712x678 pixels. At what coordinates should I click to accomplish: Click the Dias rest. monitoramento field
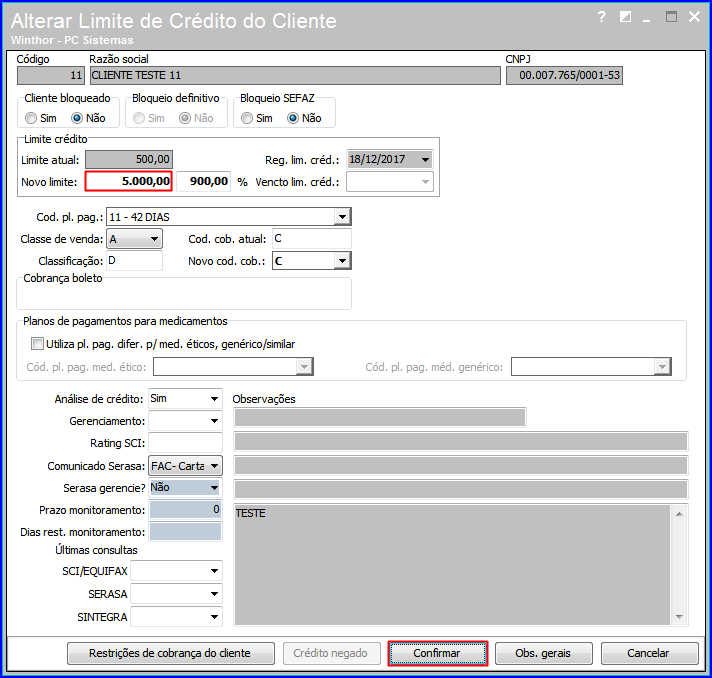click(185, 532)
